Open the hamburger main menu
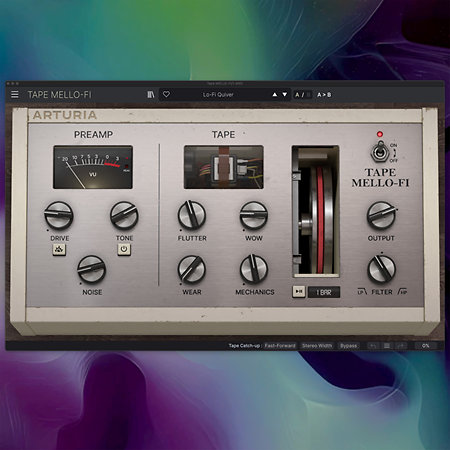The width and height of the screenshot is (450, 450). pos(15,95)
